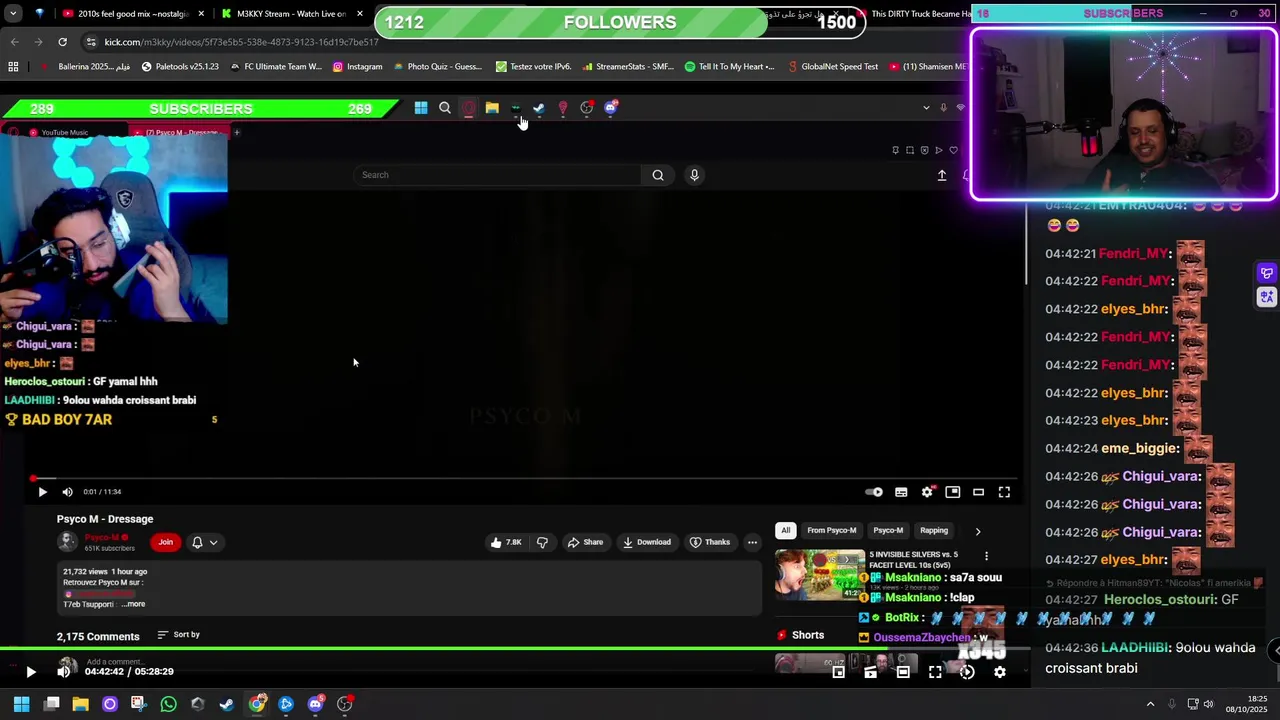Open YouTube player settings gear

(x=927, y=492)
